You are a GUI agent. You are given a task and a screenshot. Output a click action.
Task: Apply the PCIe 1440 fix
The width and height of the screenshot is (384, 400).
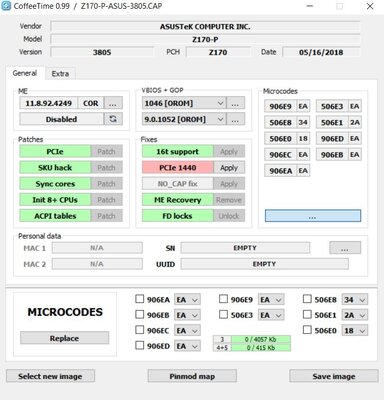coord(229,168)
